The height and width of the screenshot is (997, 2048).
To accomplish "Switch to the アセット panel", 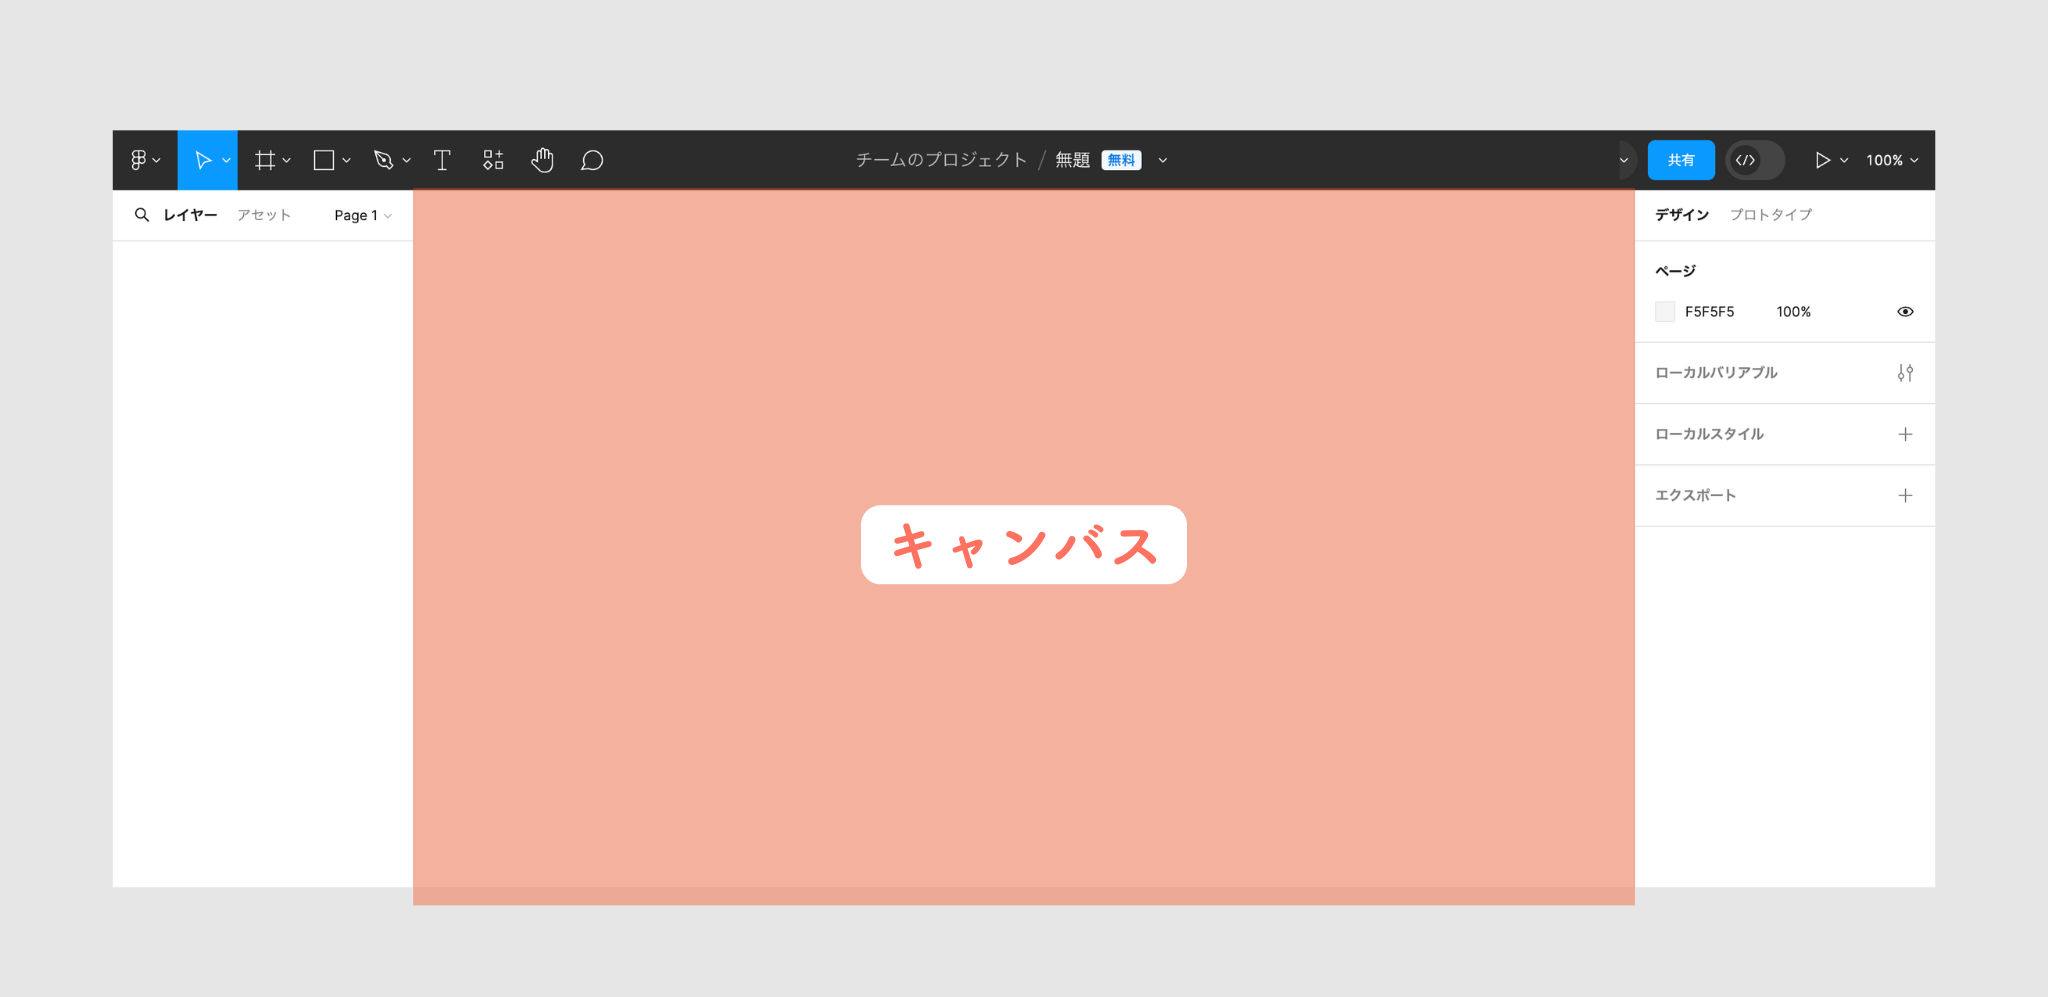I will coord(263,214).
